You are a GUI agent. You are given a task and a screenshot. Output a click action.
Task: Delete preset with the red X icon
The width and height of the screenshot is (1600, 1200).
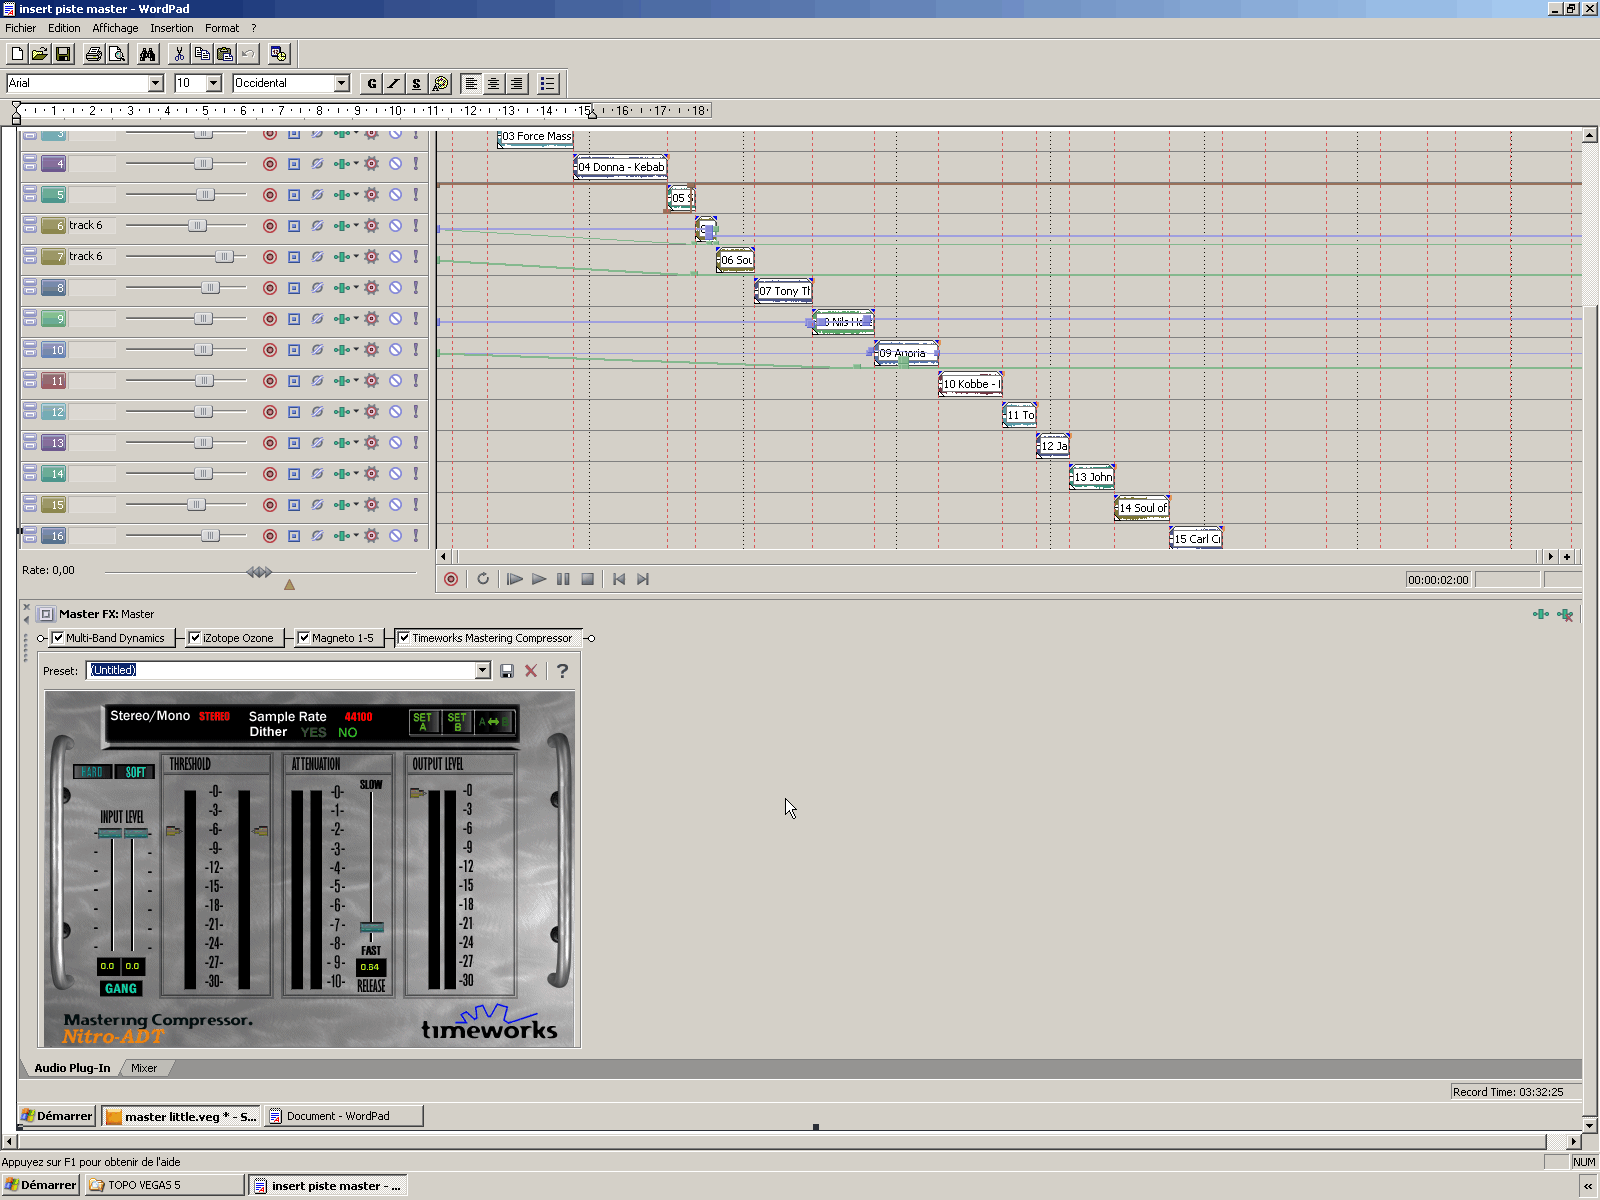tap(531, 671)
